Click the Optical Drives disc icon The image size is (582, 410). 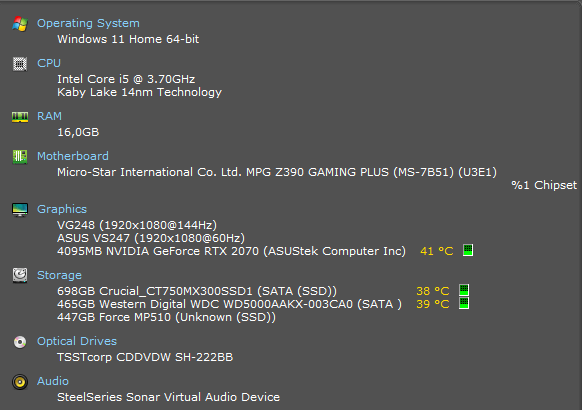click(x=20, y=342)
